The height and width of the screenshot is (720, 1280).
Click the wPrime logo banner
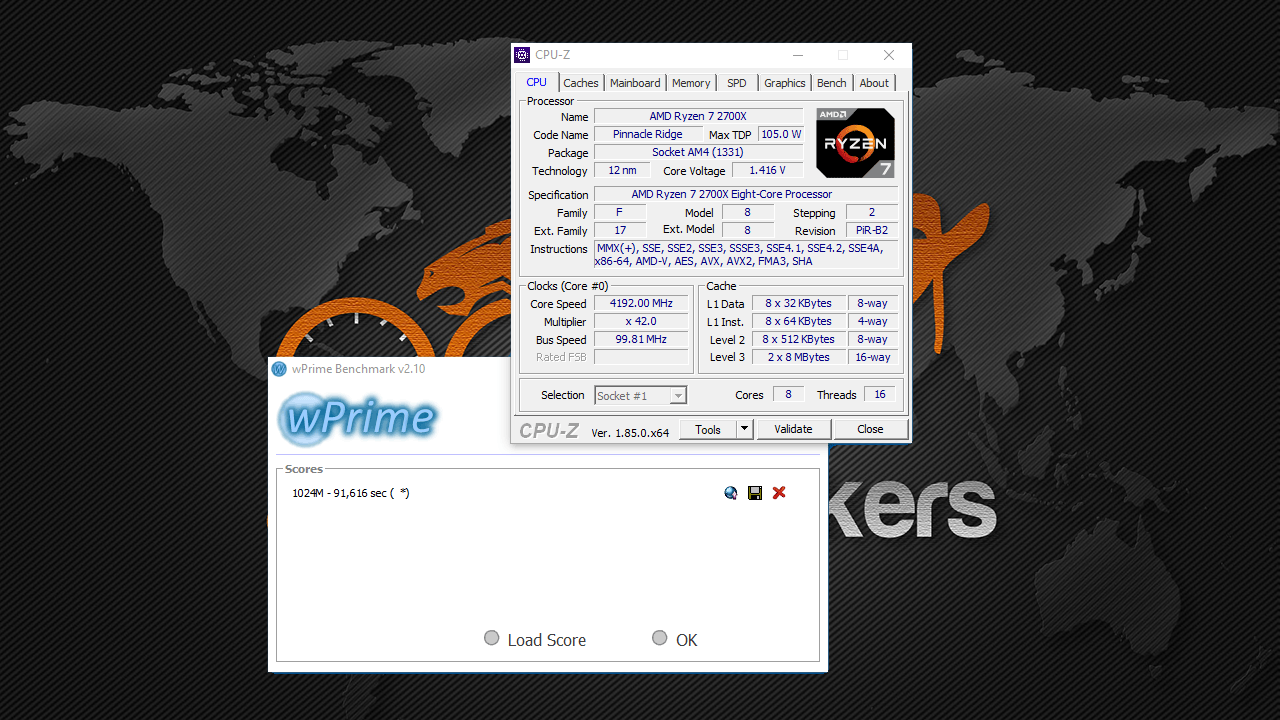357,418
